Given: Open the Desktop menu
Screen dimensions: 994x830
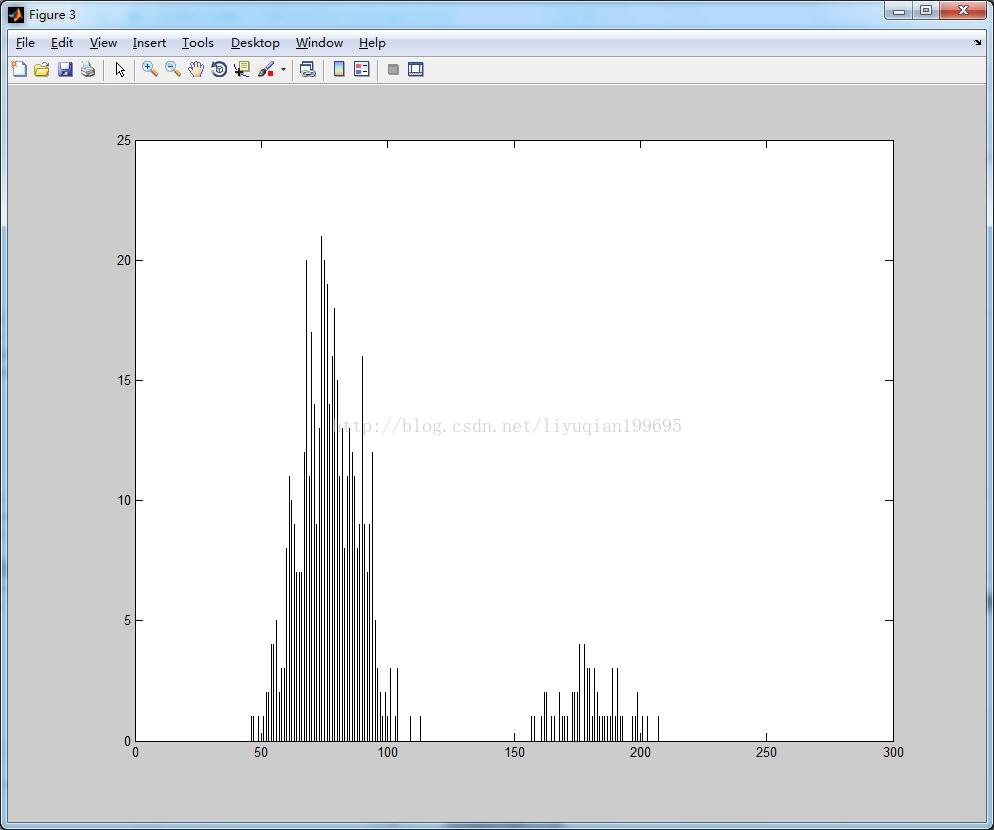Looking at the screenshot, I should click(x=255, y=42).
